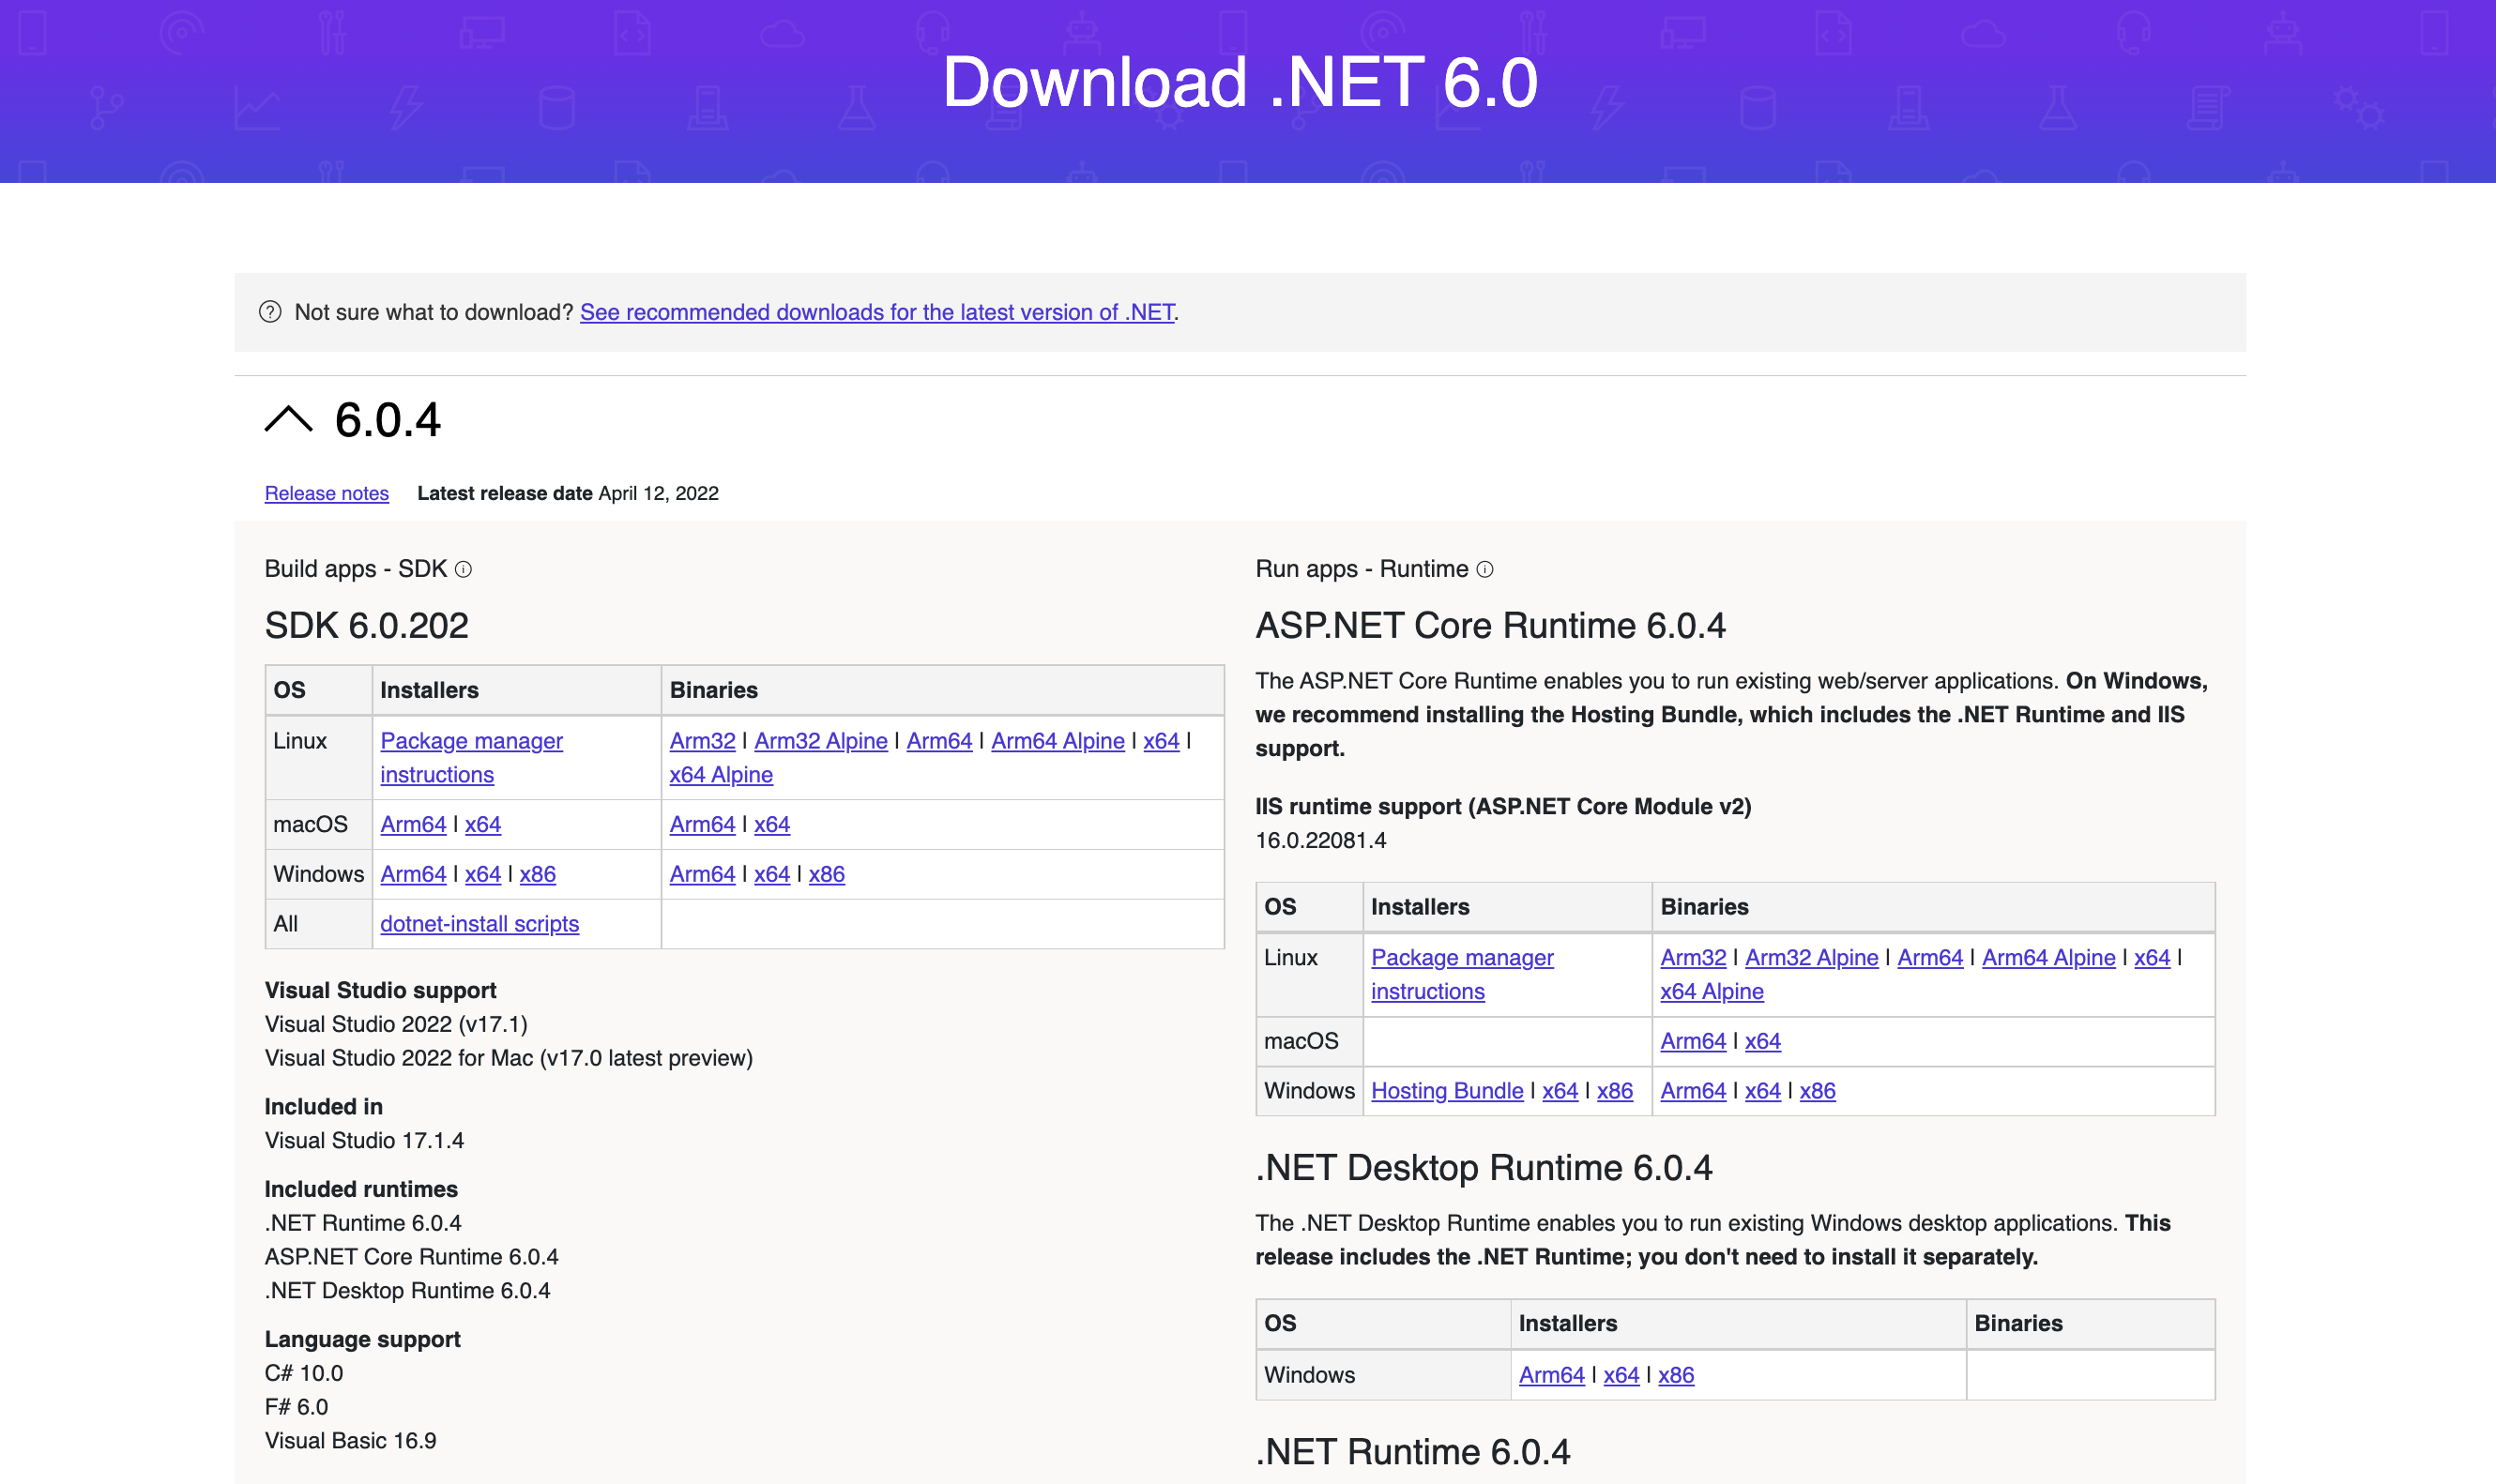Click info icon next to Build apps - SDK

[463, 569]
